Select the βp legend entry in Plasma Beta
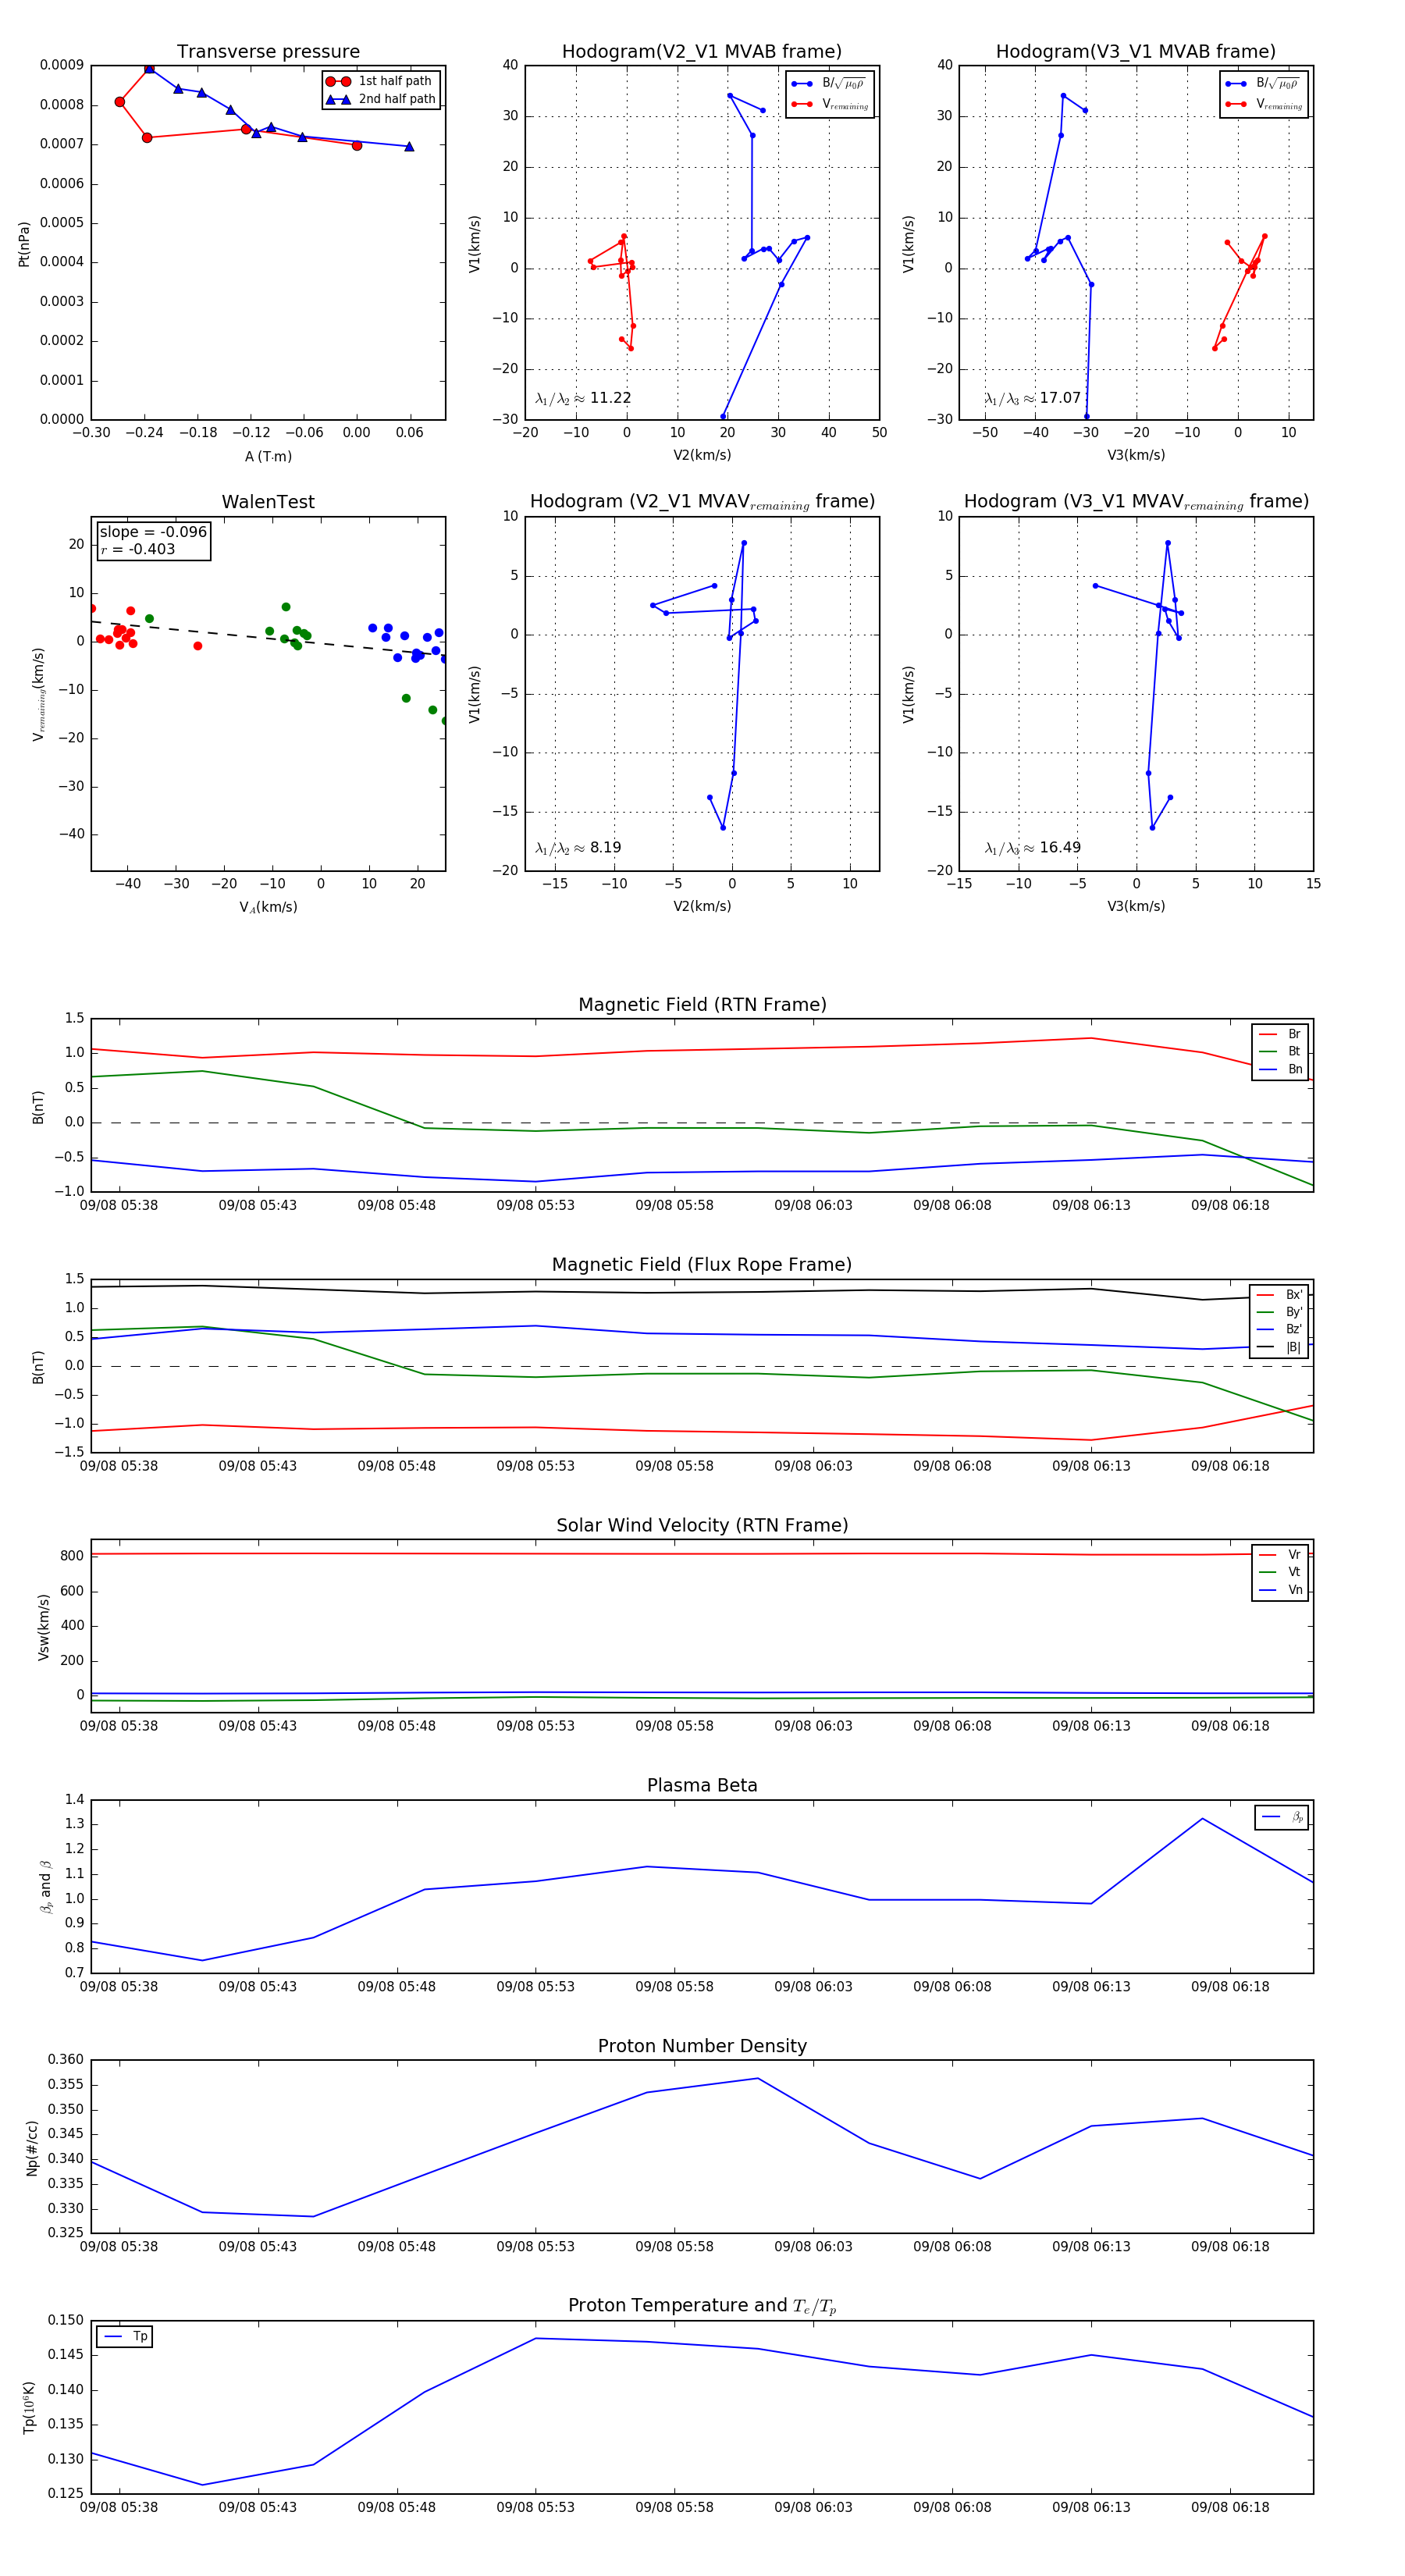Screen dimensions: 1405x2576 1282,1817
